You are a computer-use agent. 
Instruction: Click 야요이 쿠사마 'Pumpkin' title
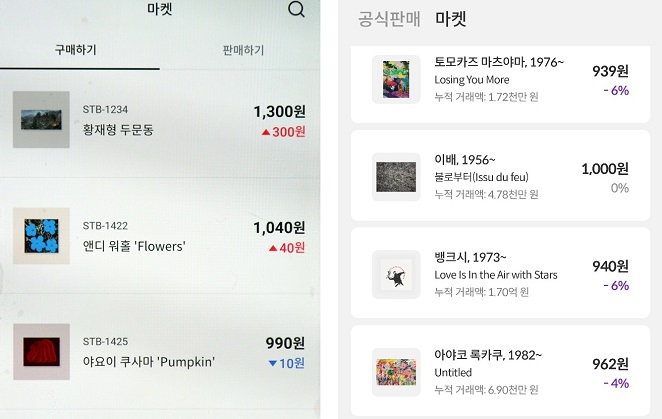tap(149, 362)
